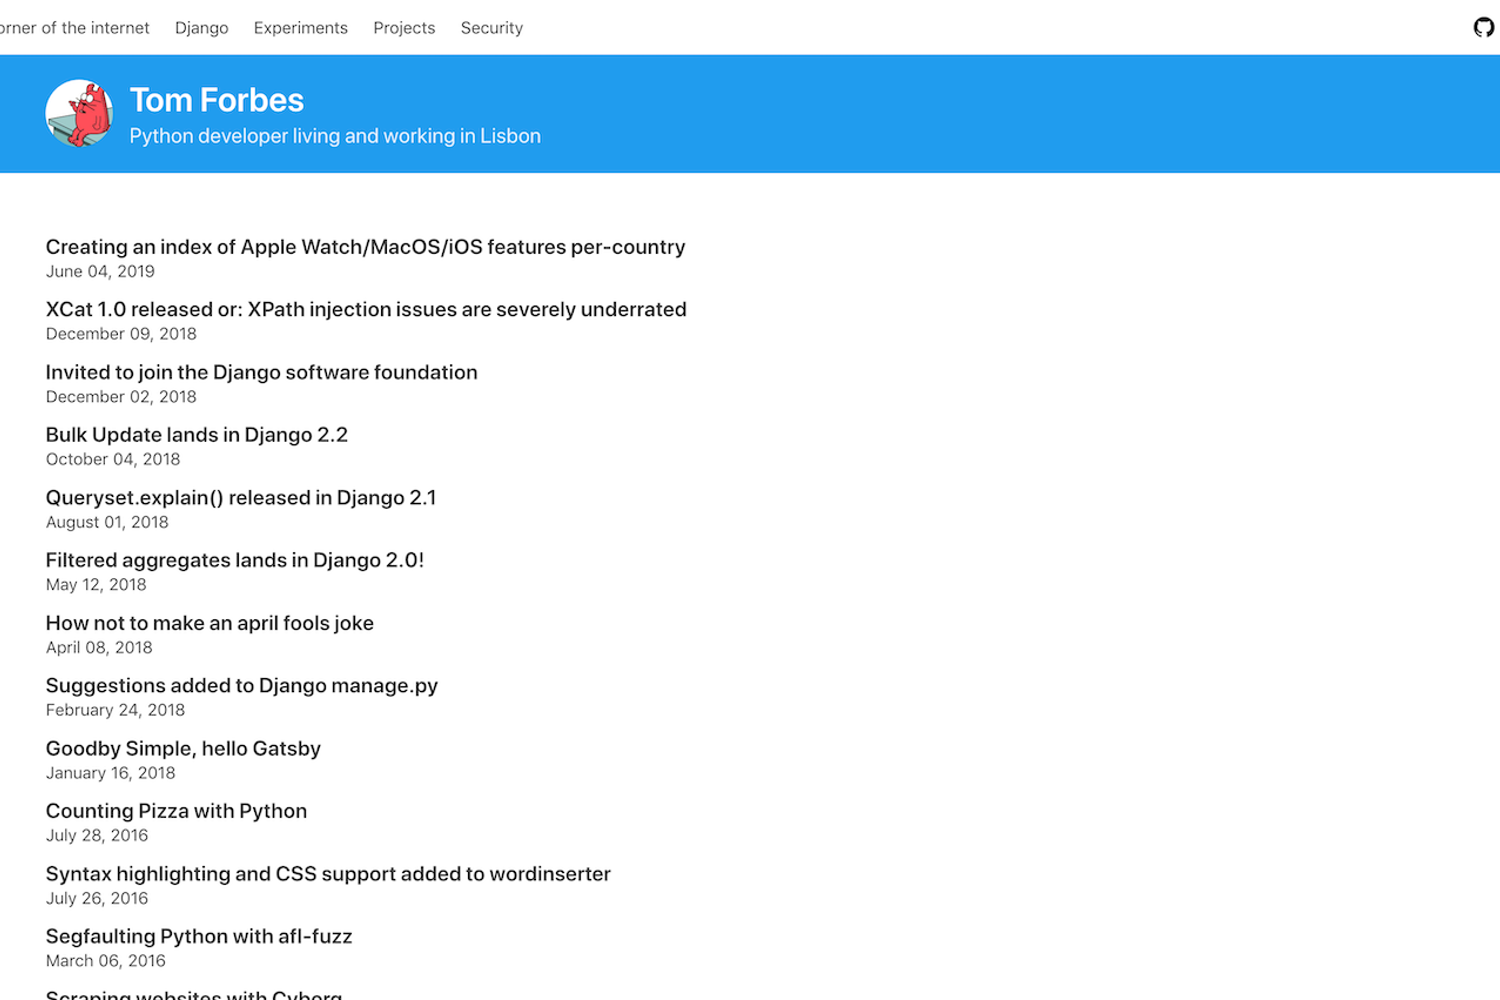Open Suggestions added to Django manage.py
The width and height of the screenshot is (1500, 1000).
coord(242,686)
